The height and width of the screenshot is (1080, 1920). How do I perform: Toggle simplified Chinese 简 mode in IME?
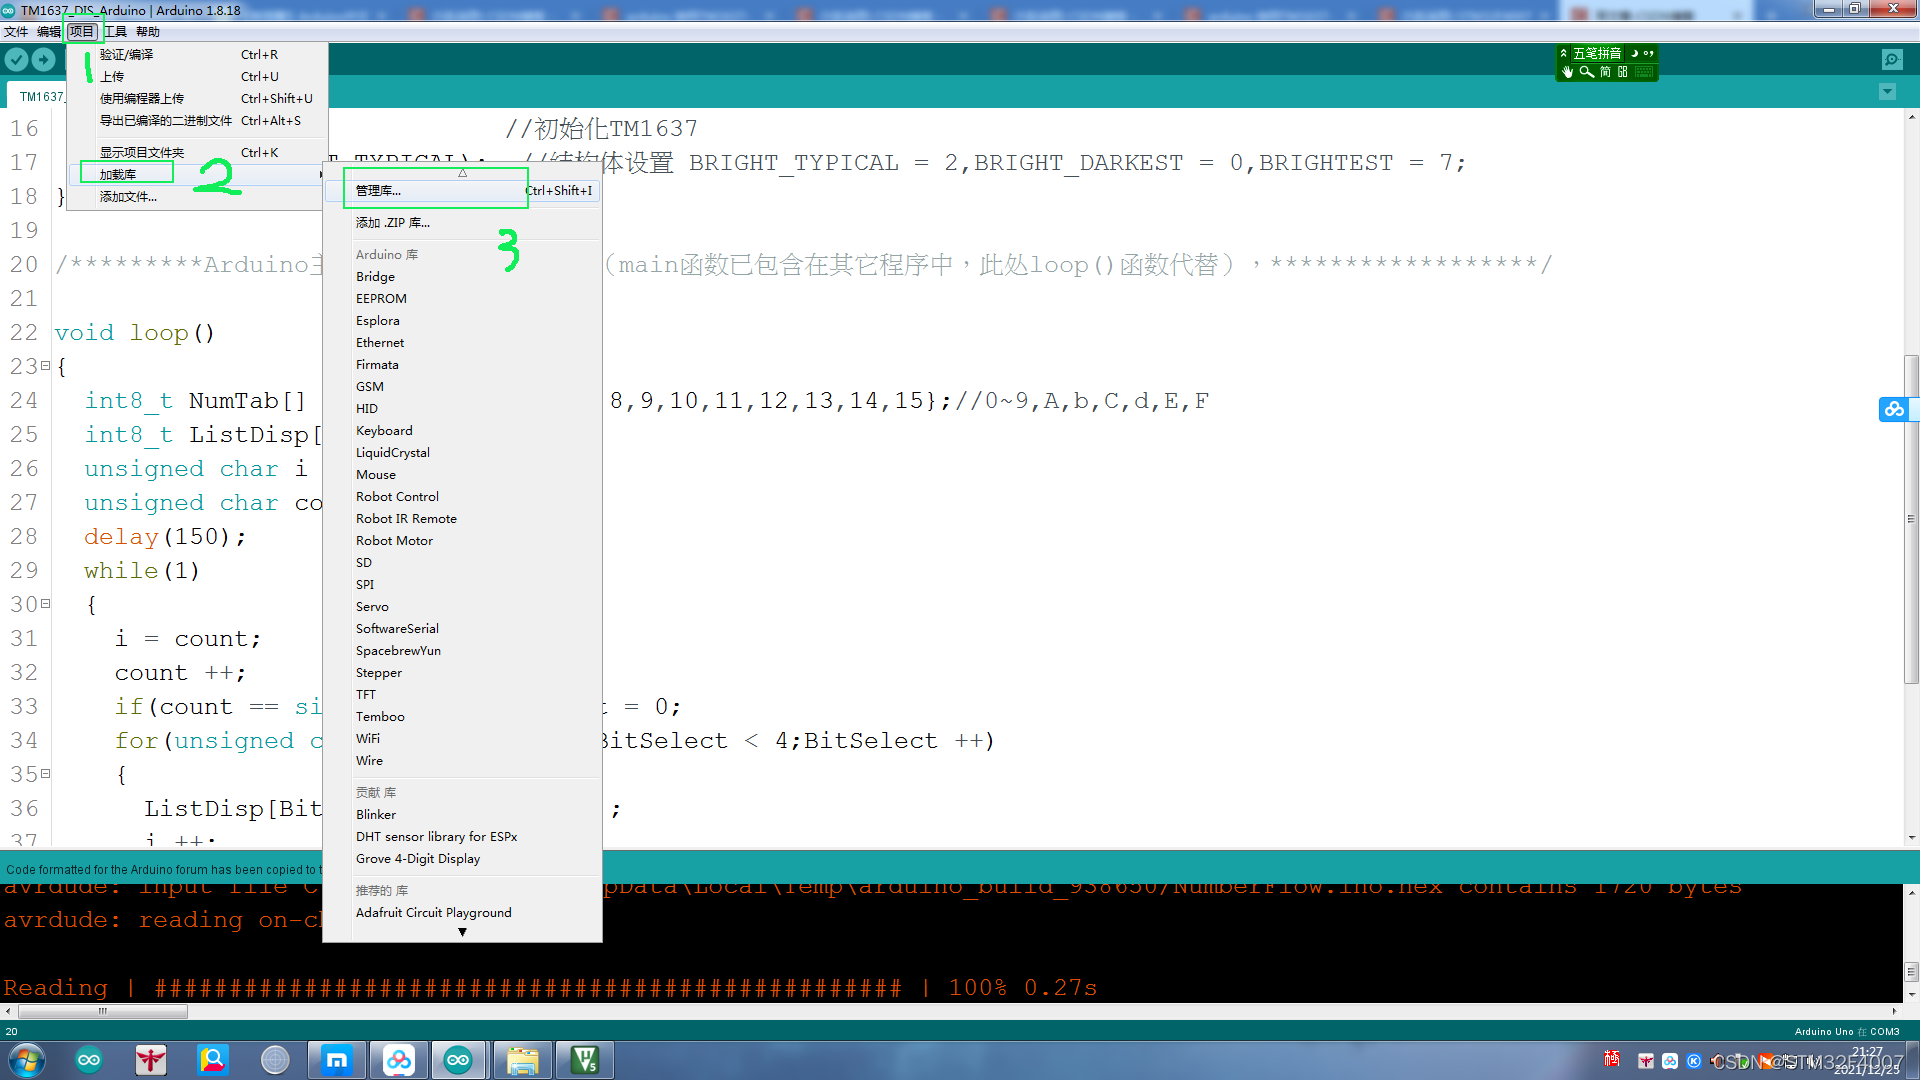[1605, 72]
